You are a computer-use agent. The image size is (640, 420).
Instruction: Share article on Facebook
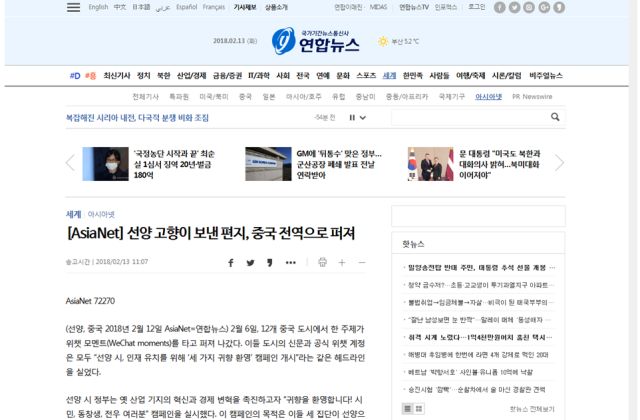pos(231,262)
